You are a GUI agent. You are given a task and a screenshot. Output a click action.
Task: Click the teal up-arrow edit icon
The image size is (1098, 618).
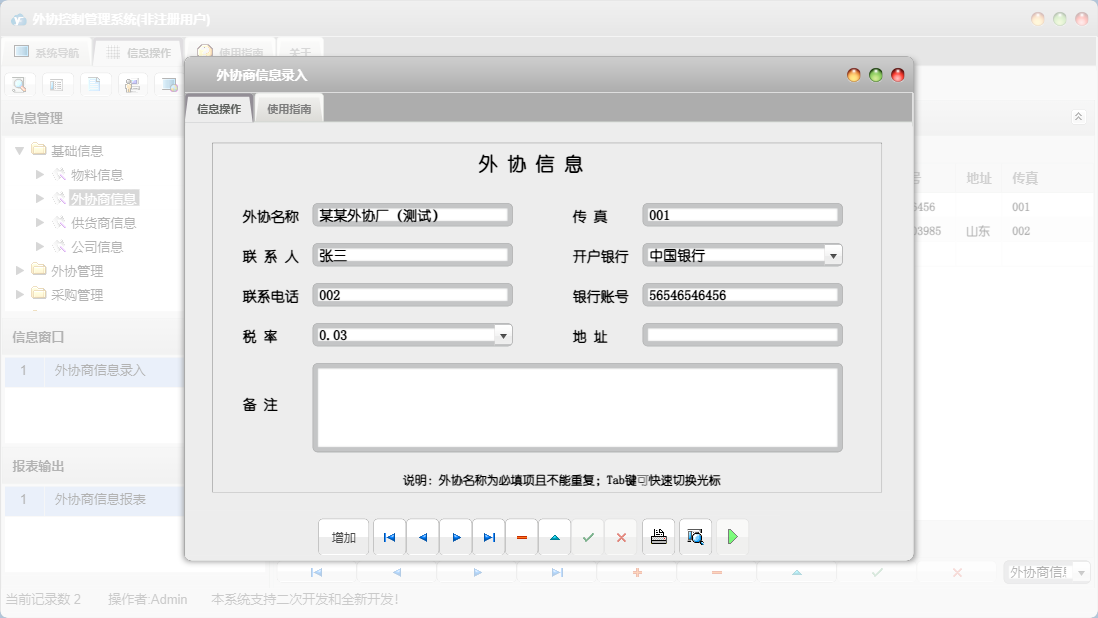pyautogui.click(x=555, y=538)
